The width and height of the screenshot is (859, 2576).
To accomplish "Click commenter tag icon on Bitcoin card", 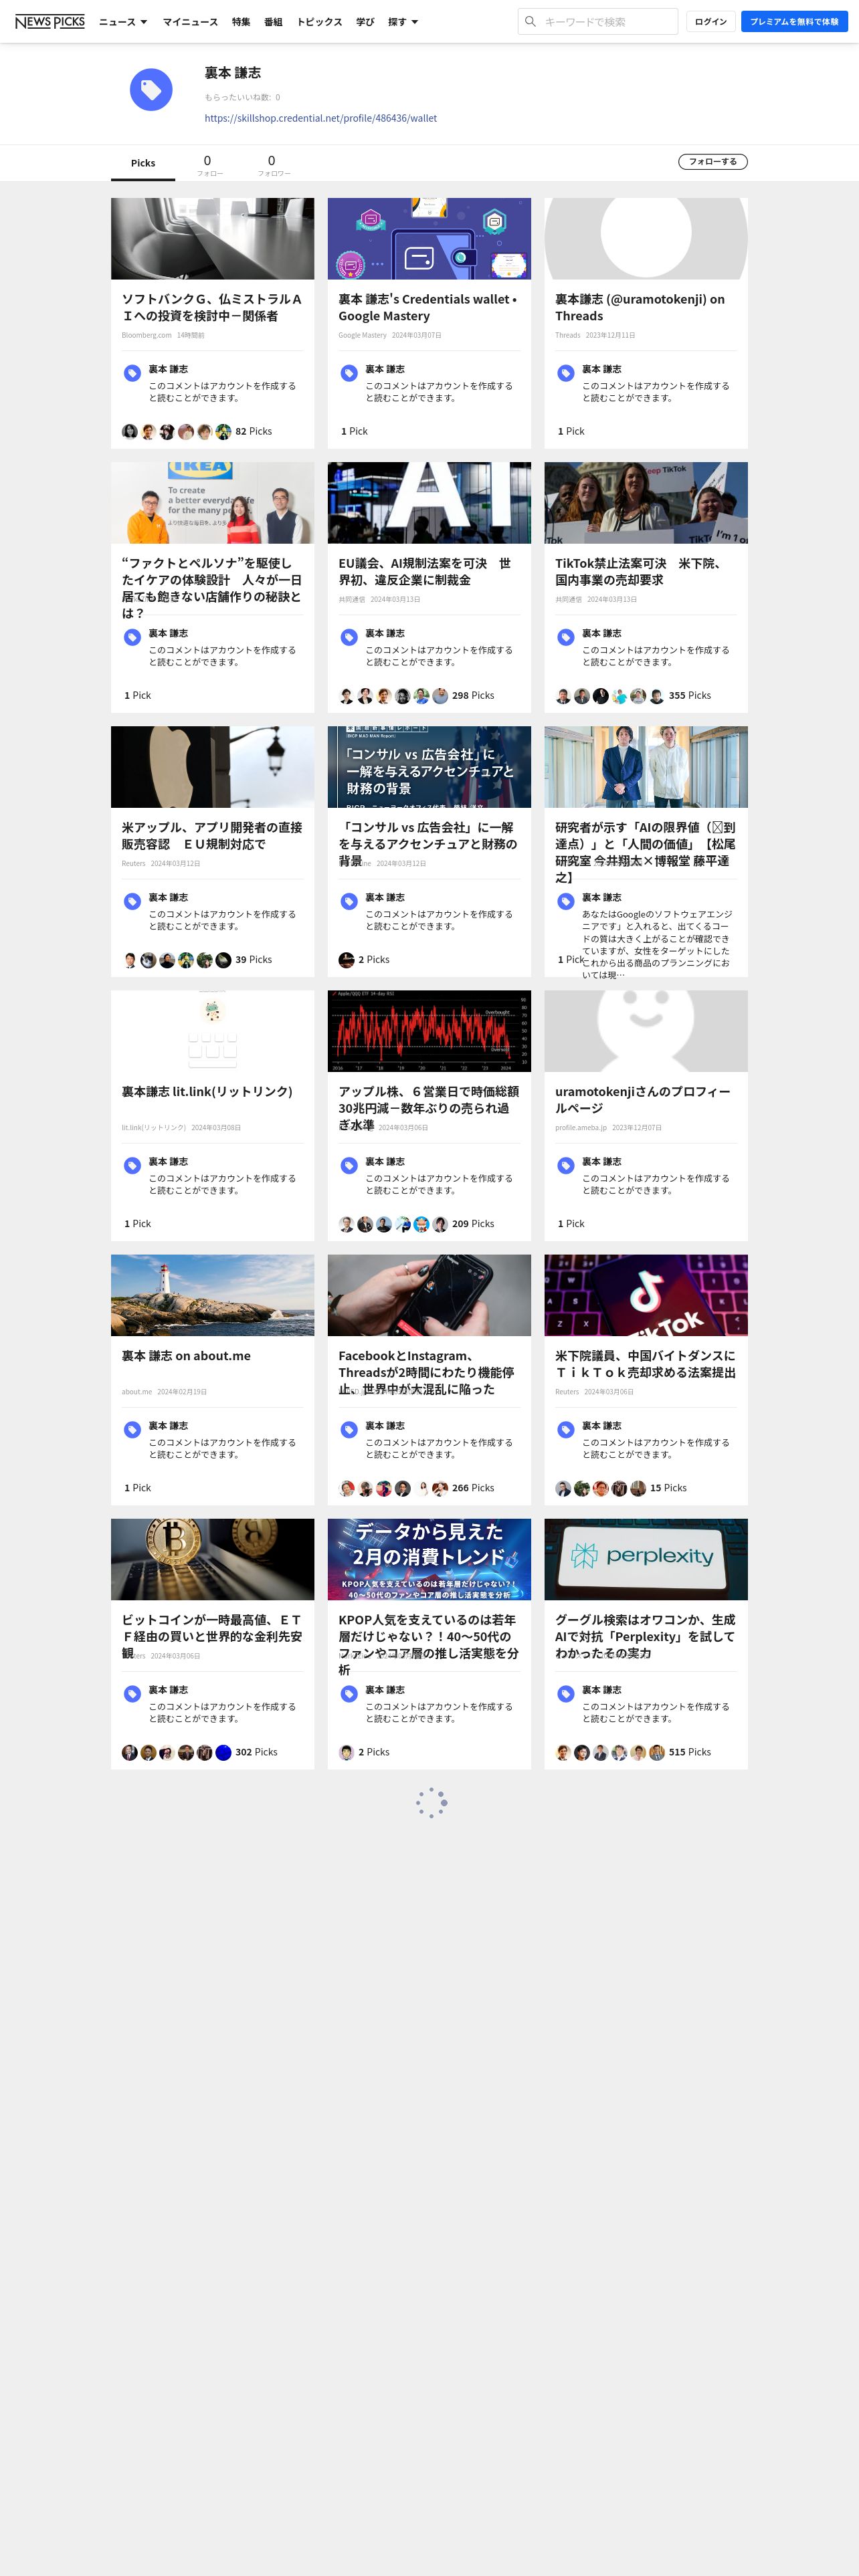I will click(x=132, y=1693).
